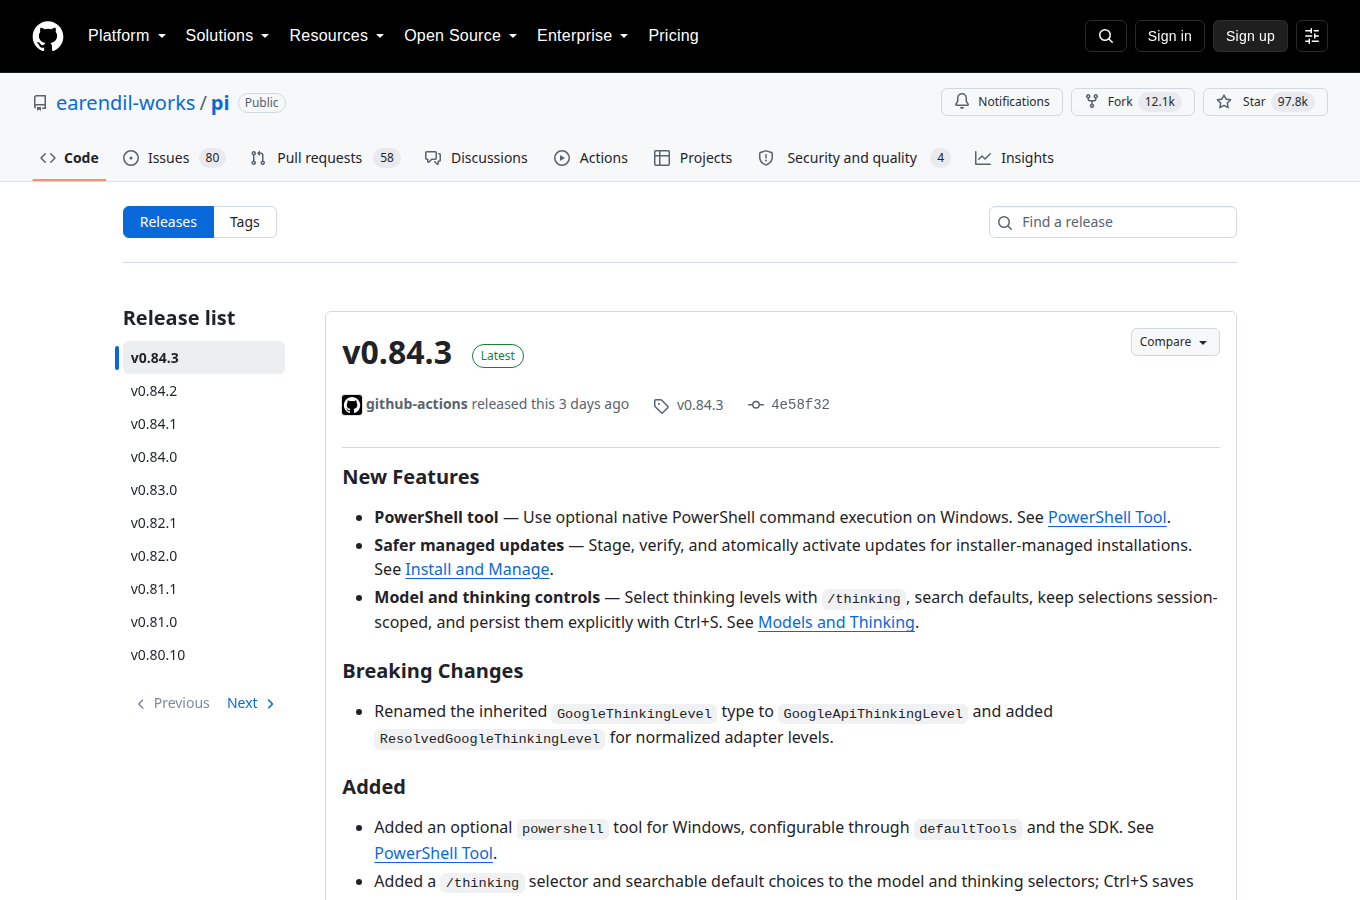Open the pi repository link
The height and width of the screenshot is (900, 1360).
(x=220, y=103)
